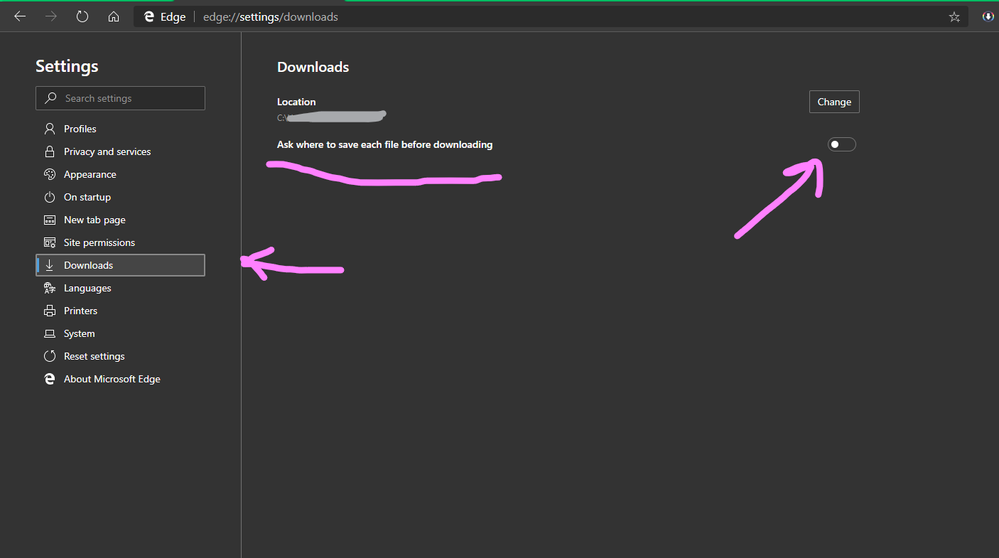This screenshot has height=558, width=999.
Task: Open Reset settings page
Action: click(x=120, y=356)
